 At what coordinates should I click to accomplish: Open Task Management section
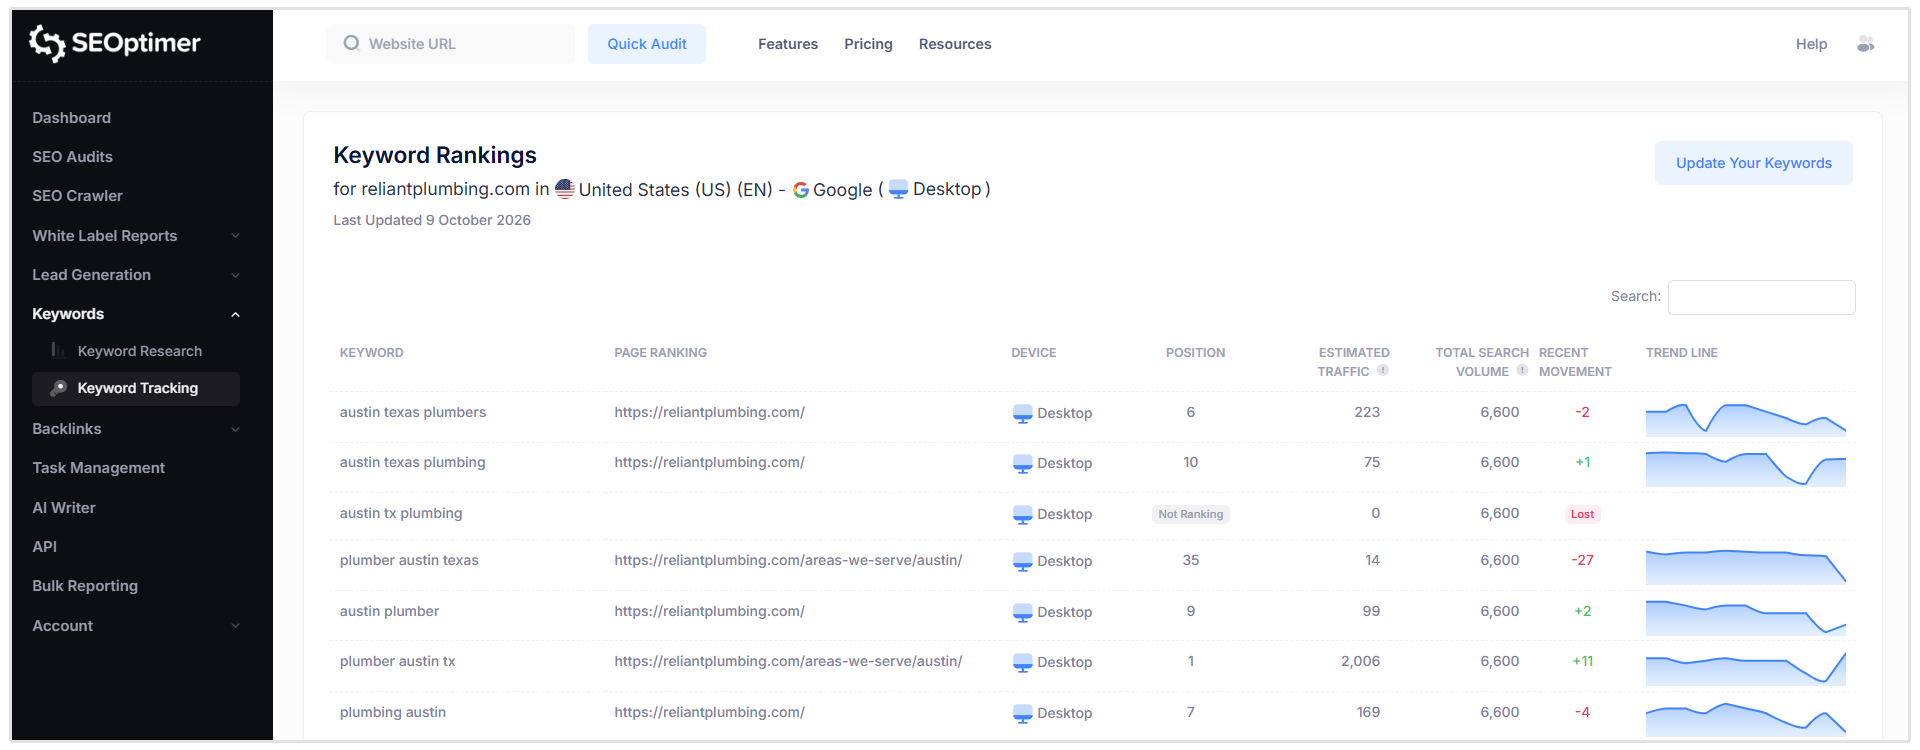tap(98, 468)
